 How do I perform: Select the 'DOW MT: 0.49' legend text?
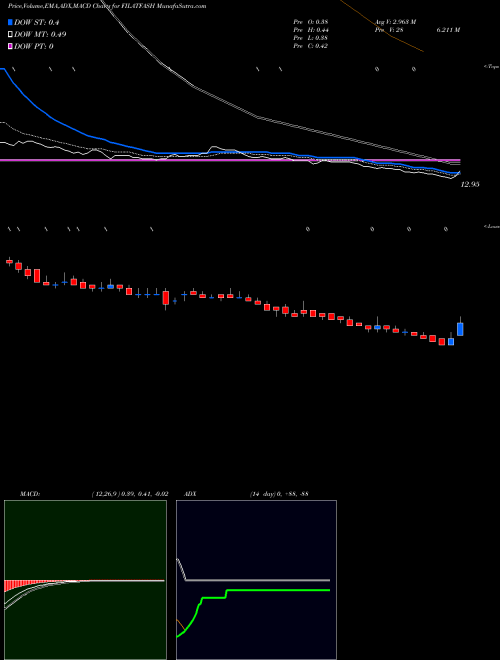tap(40, 34)
